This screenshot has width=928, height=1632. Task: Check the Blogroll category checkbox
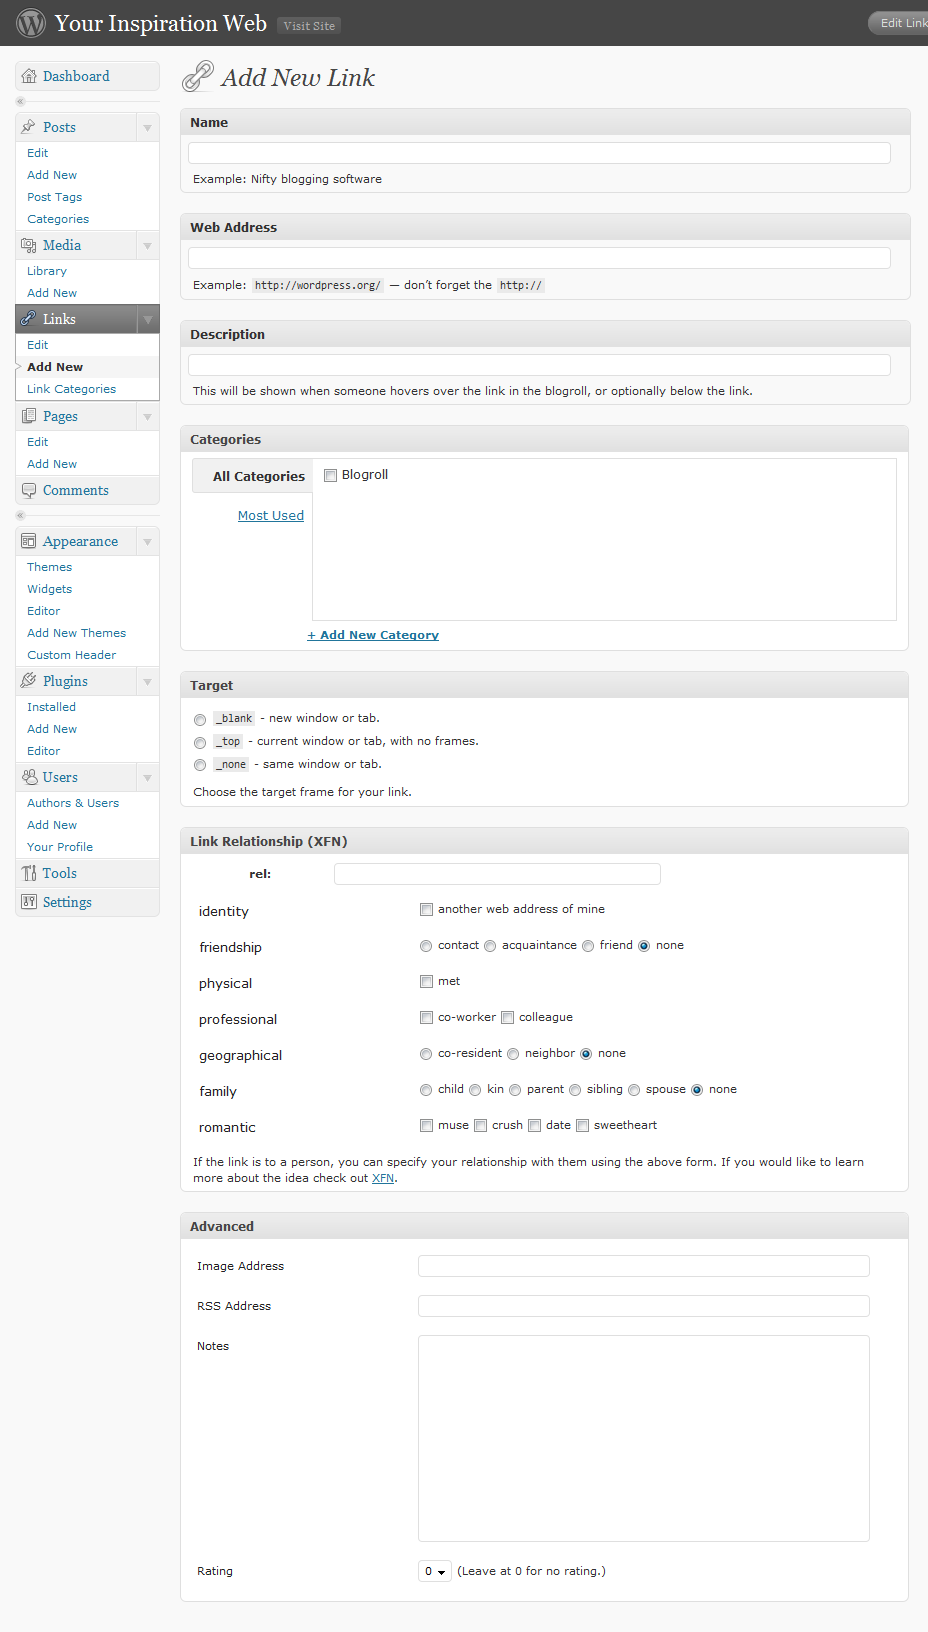(330, 475)
